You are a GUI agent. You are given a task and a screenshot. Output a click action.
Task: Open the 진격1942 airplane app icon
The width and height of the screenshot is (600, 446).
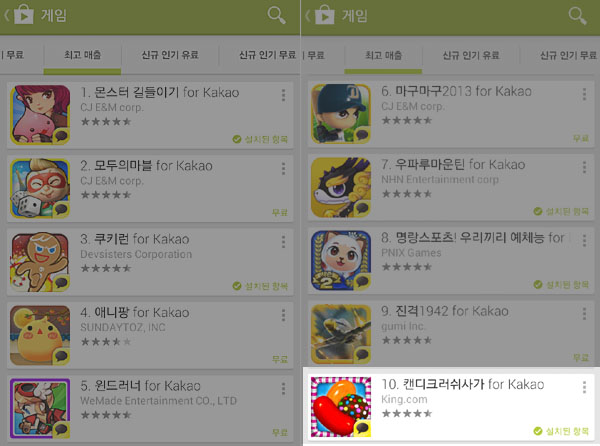click(x=341, y=334)
